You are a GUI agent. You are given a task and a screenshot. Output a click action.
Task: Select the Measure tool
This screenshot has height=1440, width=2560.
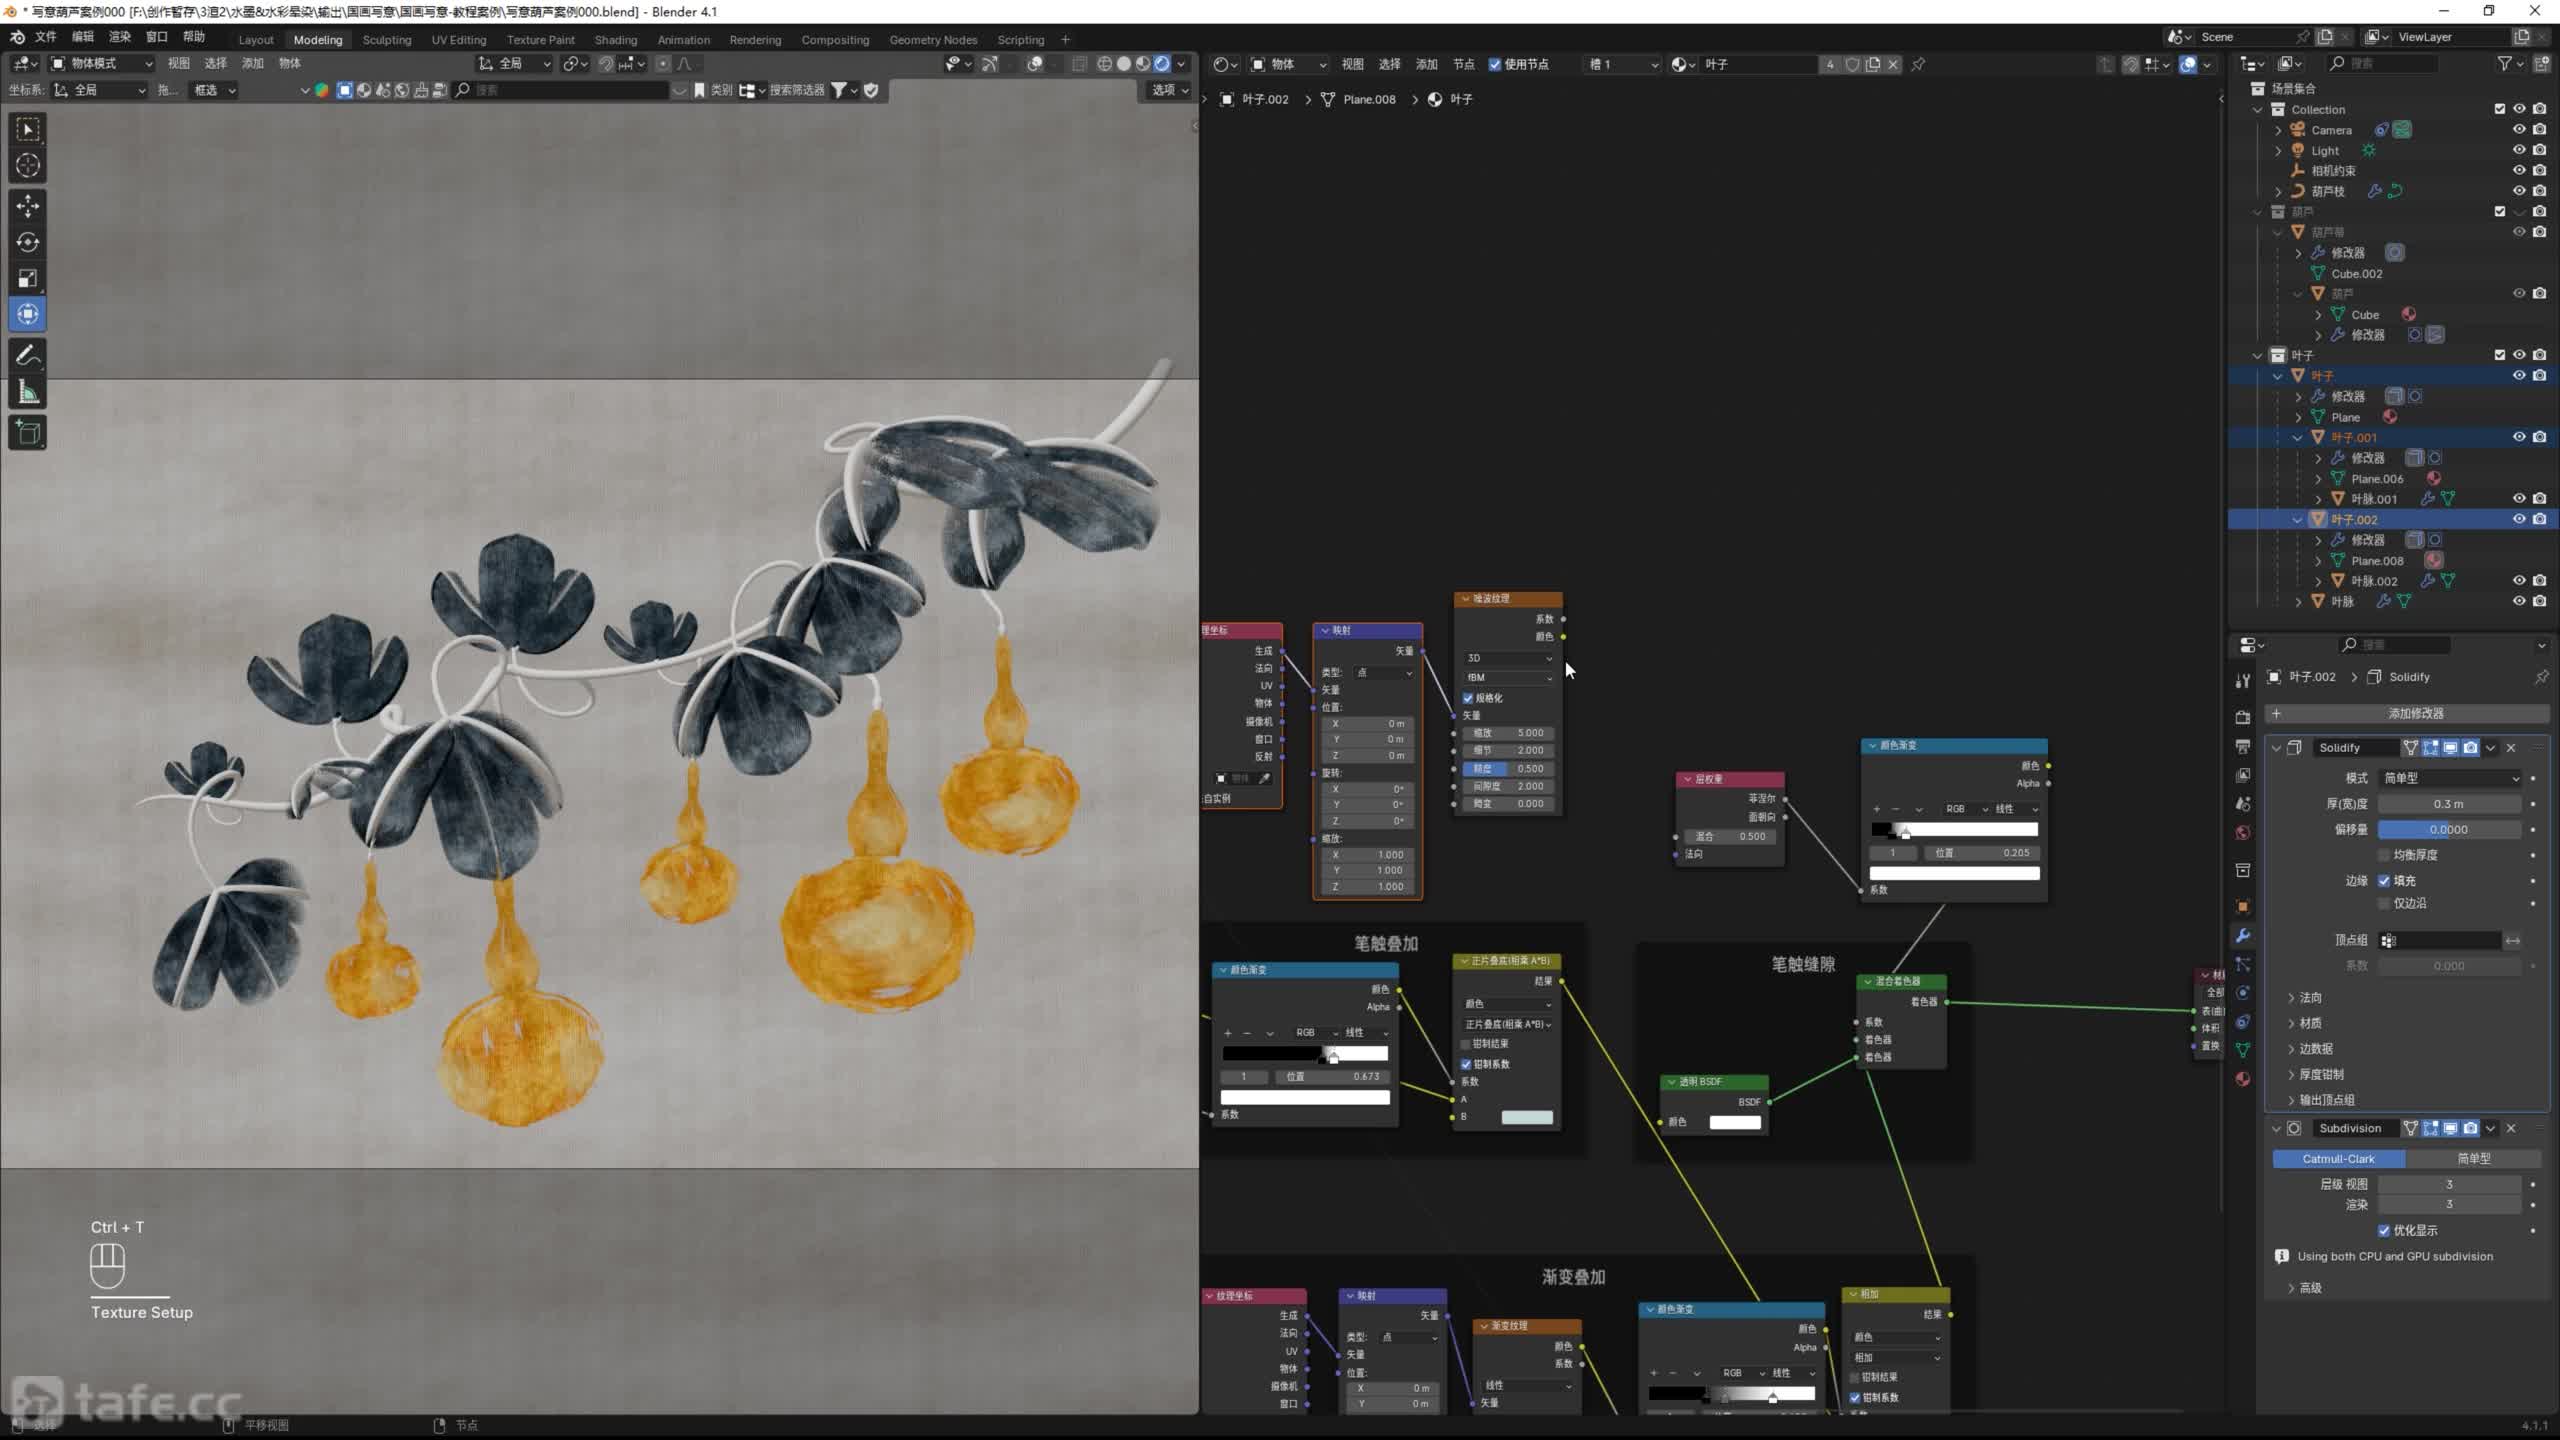[28, 393]
